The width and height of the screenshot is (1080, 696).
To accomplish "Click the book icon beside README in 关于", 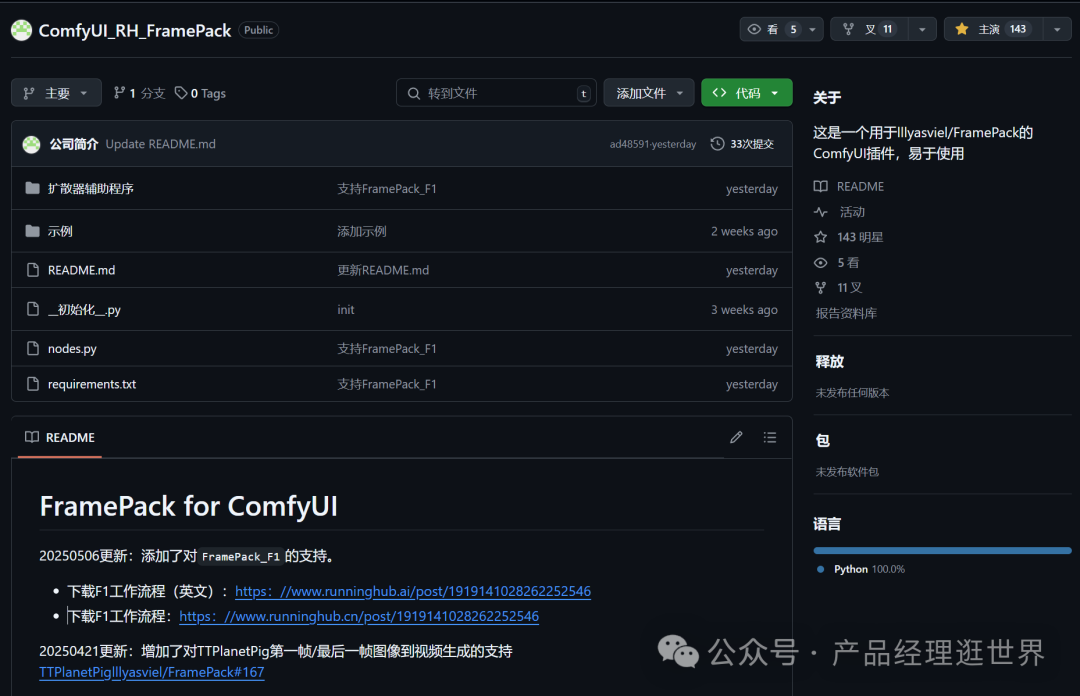I will (820, 186).
